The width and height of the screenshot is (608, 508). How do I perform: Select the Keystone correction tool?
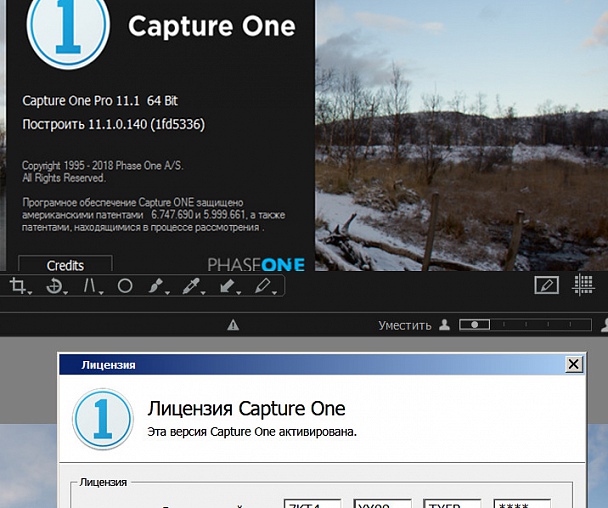pyautogui.click(x=90, y=286)
